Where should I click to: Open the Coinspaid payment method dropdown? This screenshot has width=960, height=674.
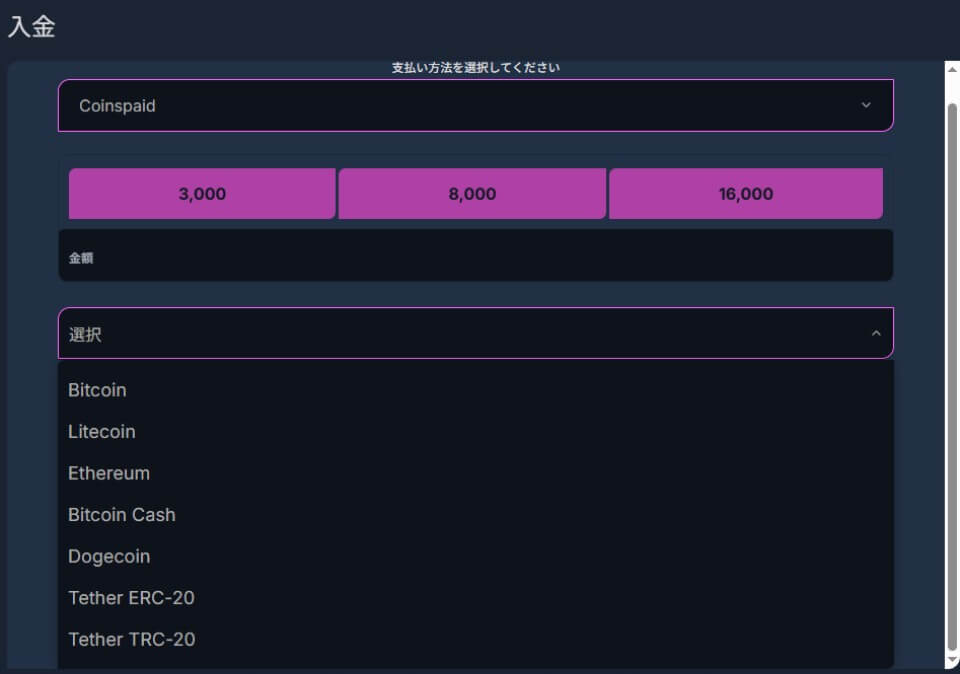[x=476, y=105]
